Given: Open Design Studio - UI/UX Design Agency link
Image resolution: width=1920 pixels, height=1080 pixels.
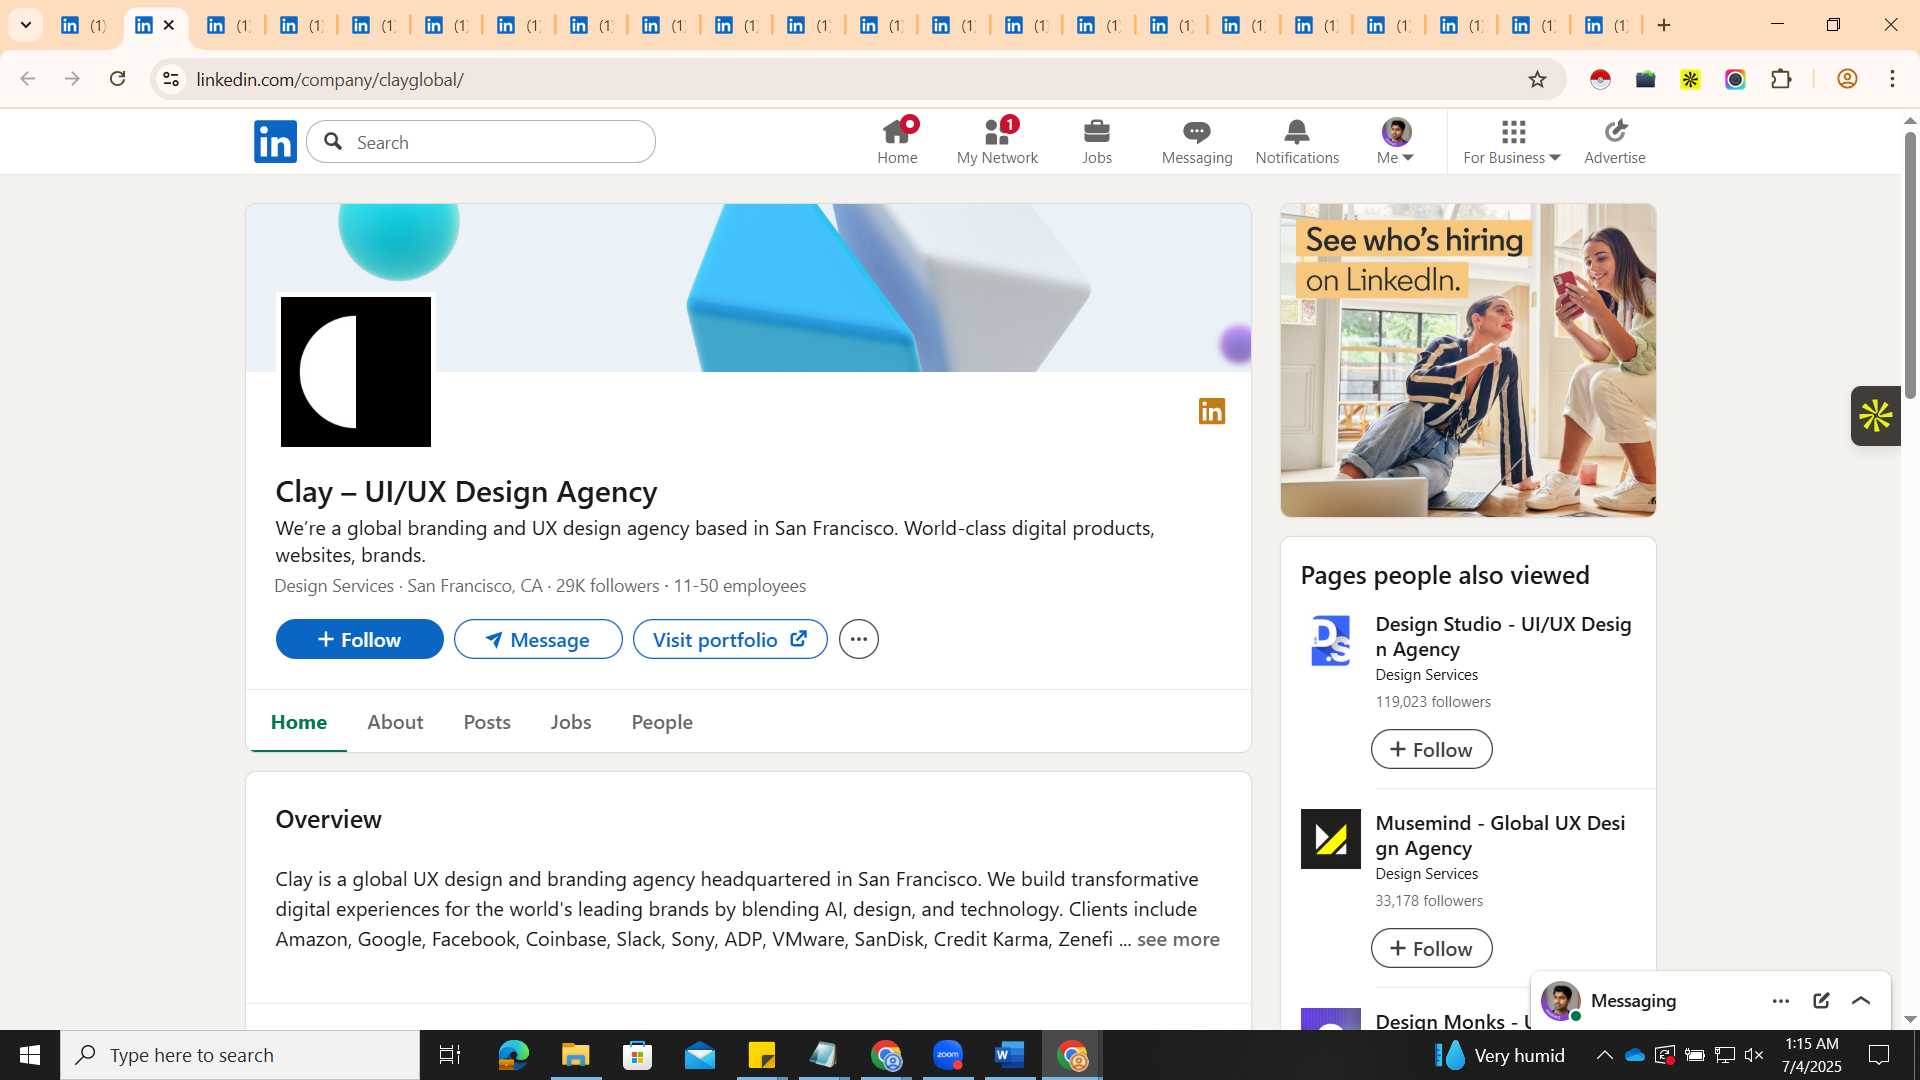Looking at the screenshot, I should [1503, 636].
